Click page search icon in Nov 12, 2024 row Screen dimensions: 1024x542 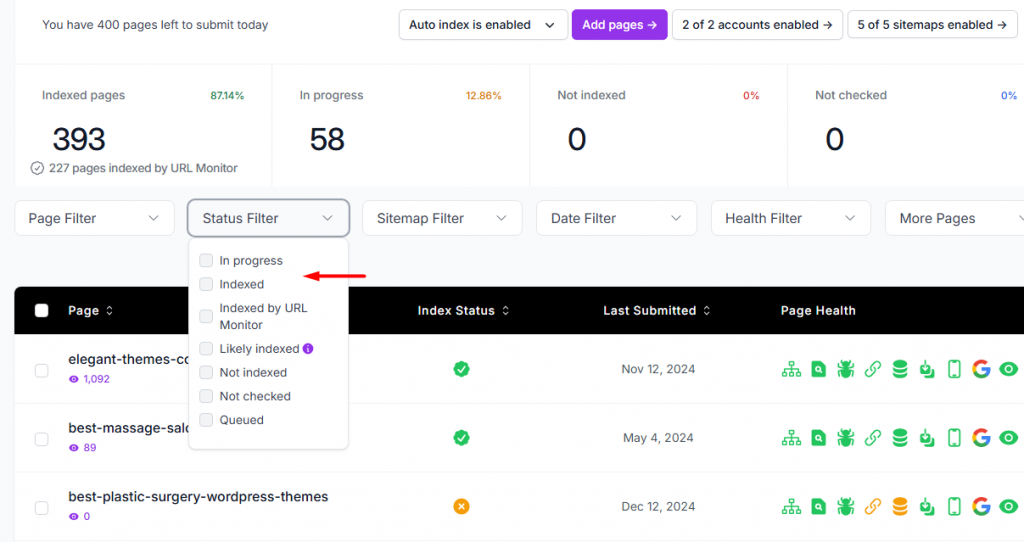click(818, 370)
